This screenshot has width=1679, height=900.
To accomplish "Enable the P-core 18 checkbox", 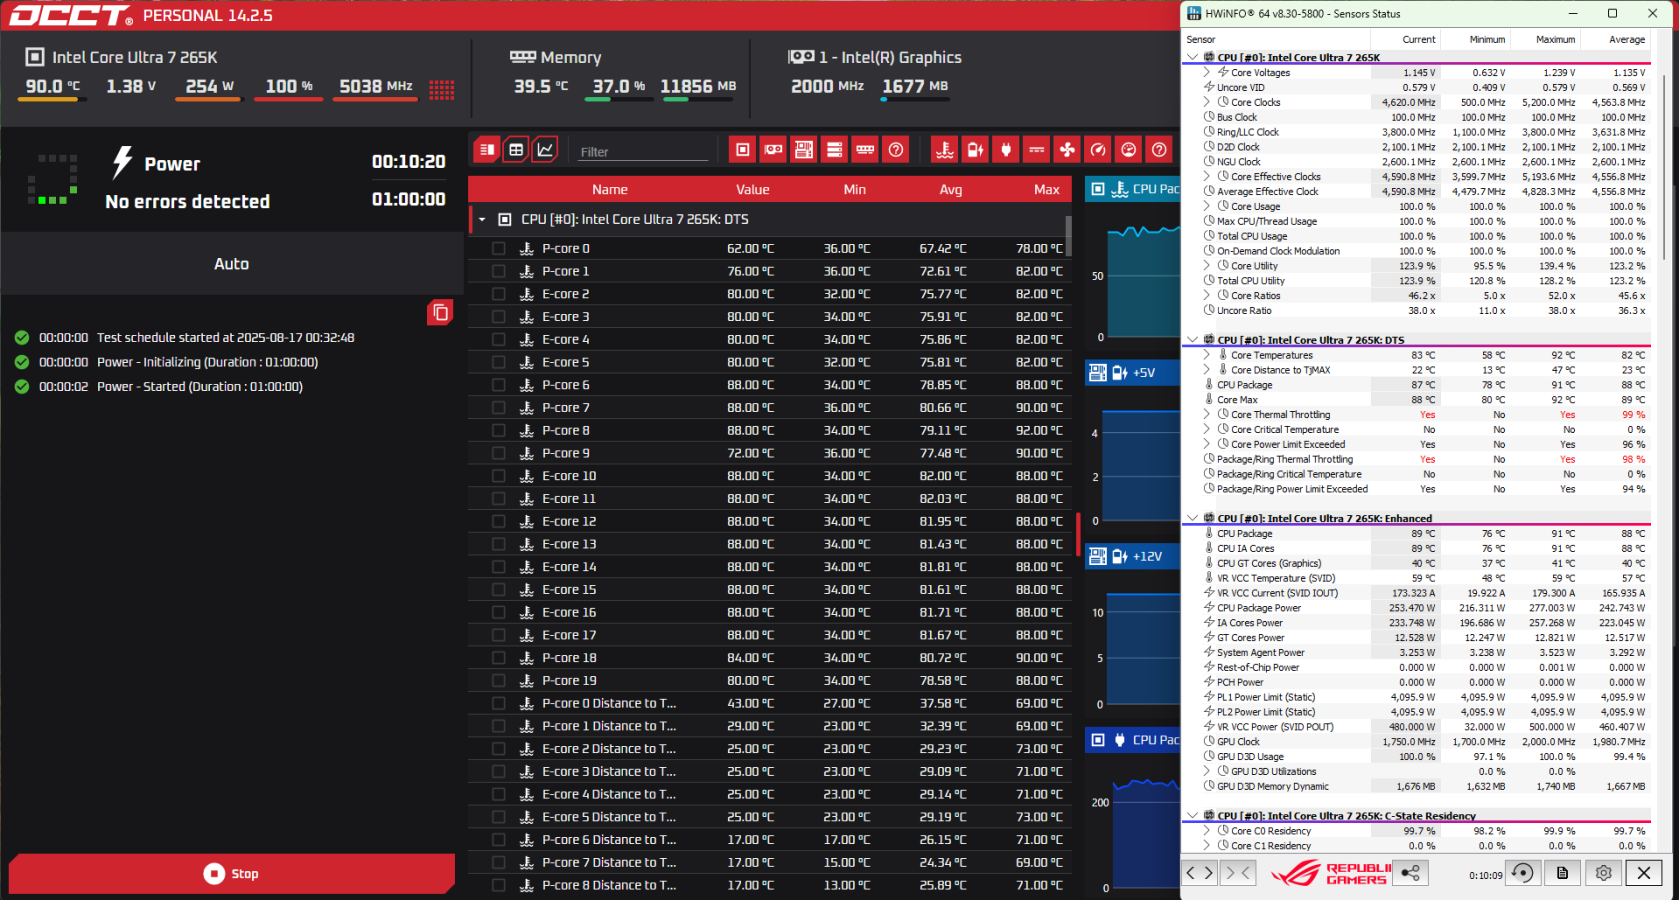I will pyautogui.click(x=499, y=659).
